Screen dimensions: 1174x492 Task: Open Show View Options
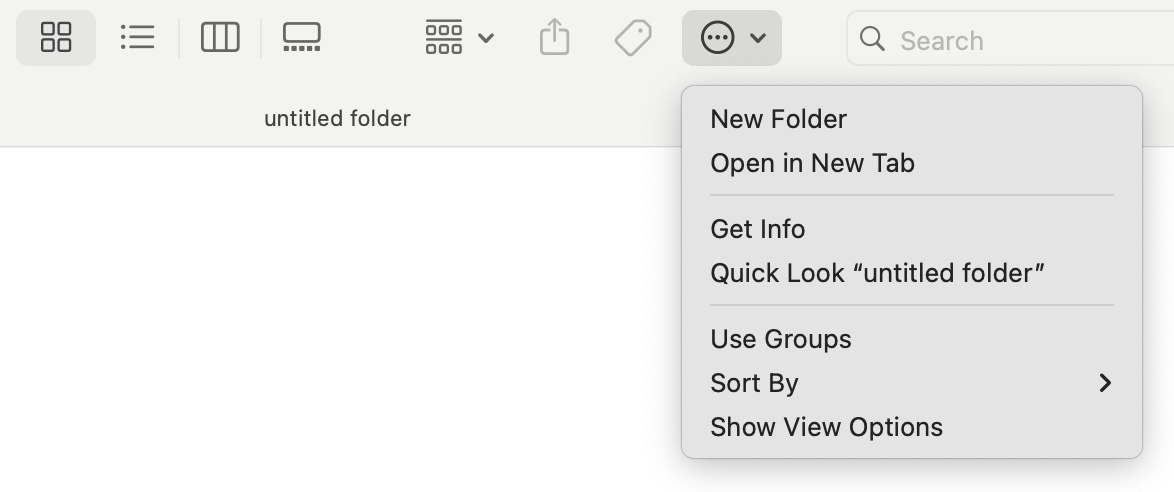tap(826, 427)
